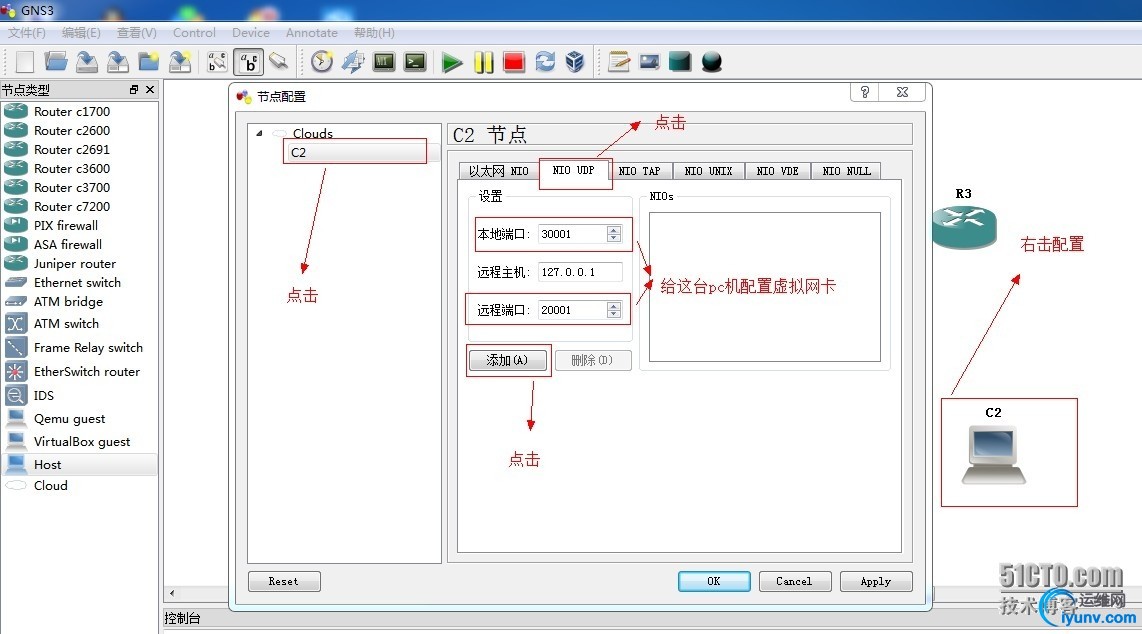Click the 添加(A) add button
1142x634 pixels.
508,360
